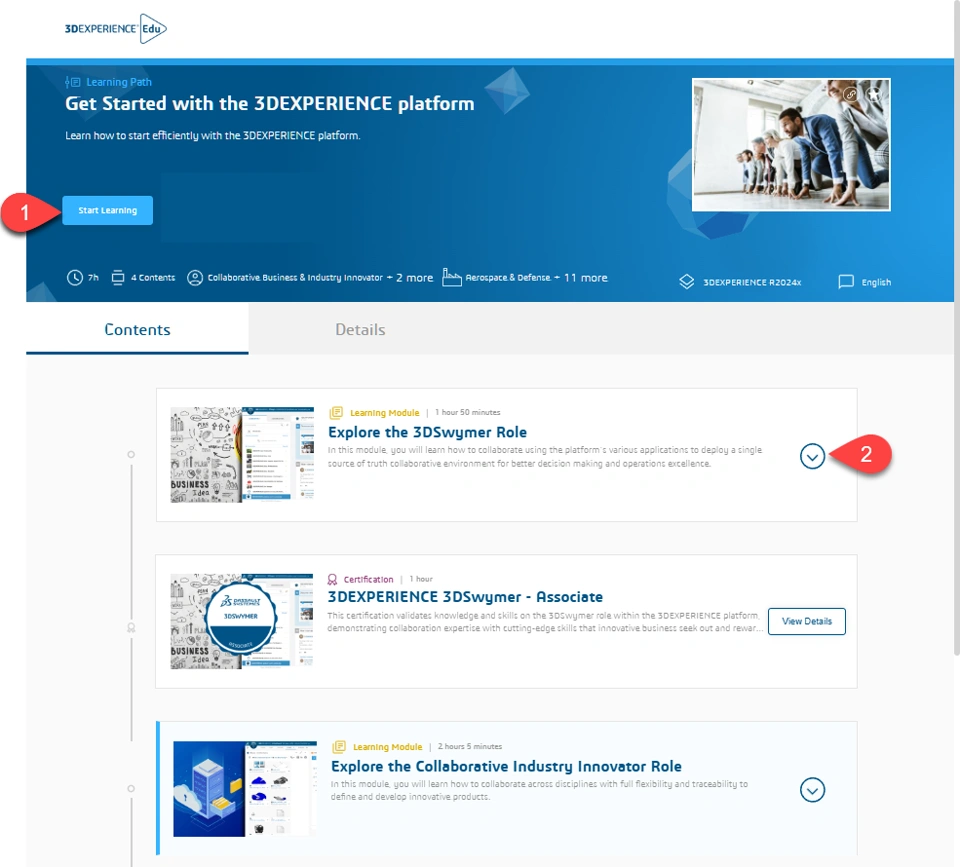
Task: Click the language speech bubble icon
Action: (846, 282)
